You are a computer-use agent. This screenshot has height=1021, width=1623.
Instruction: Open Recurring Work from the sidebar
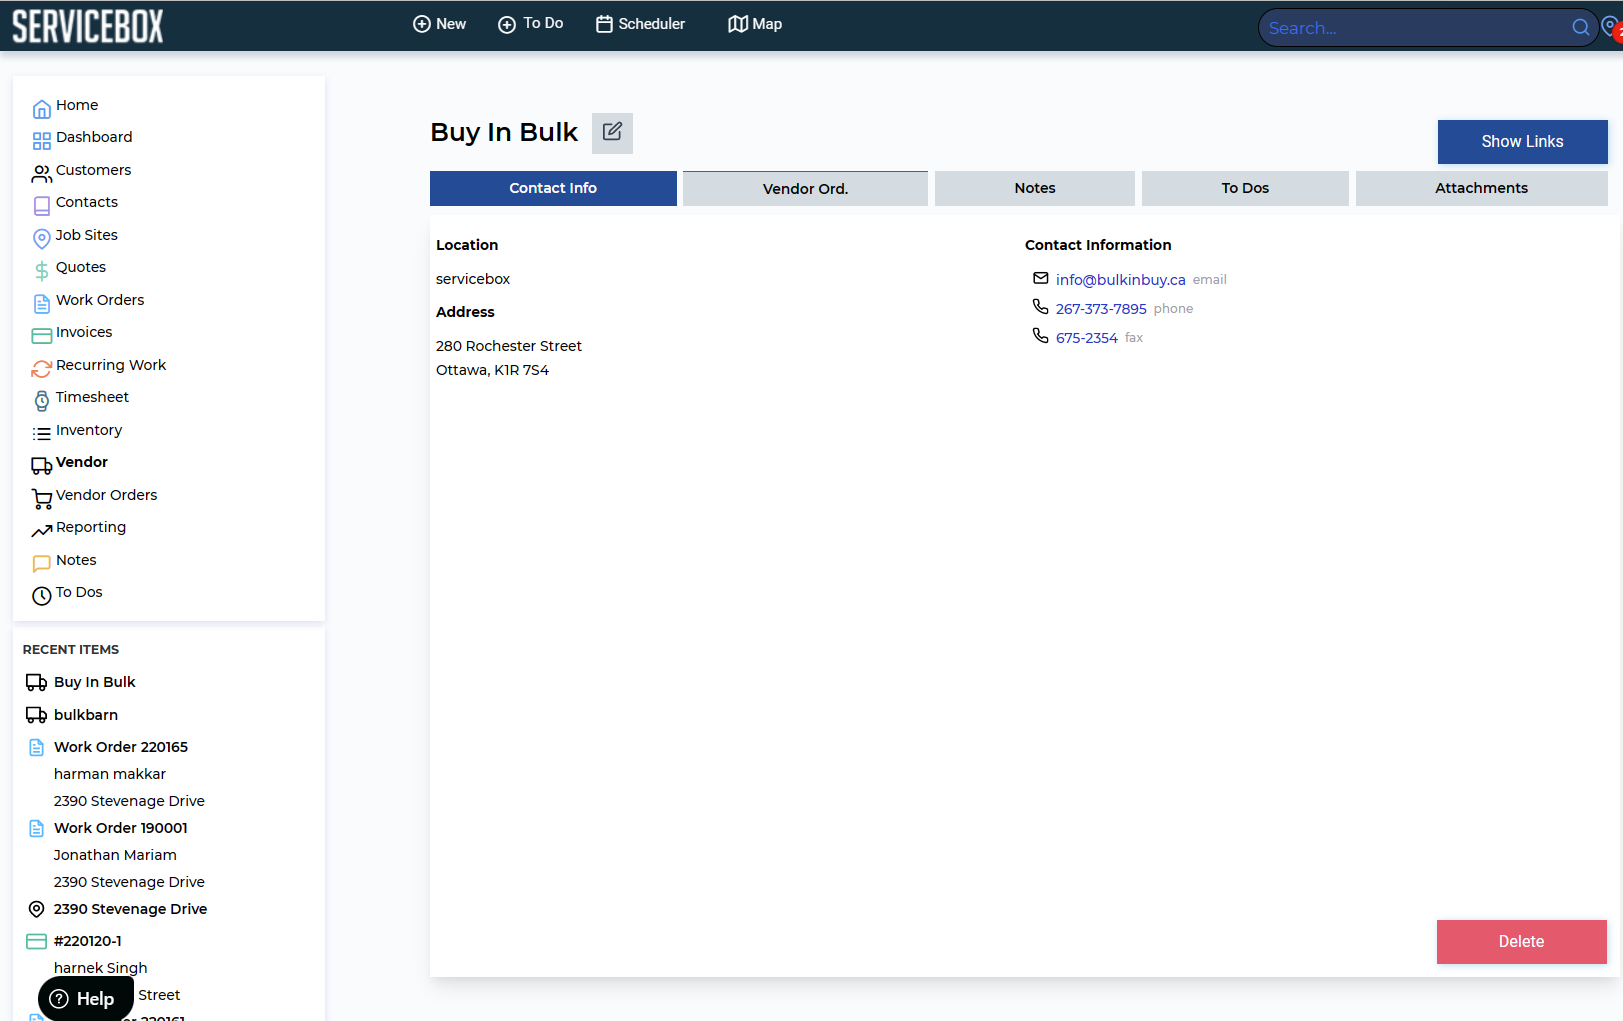click(x=111, y=365)
